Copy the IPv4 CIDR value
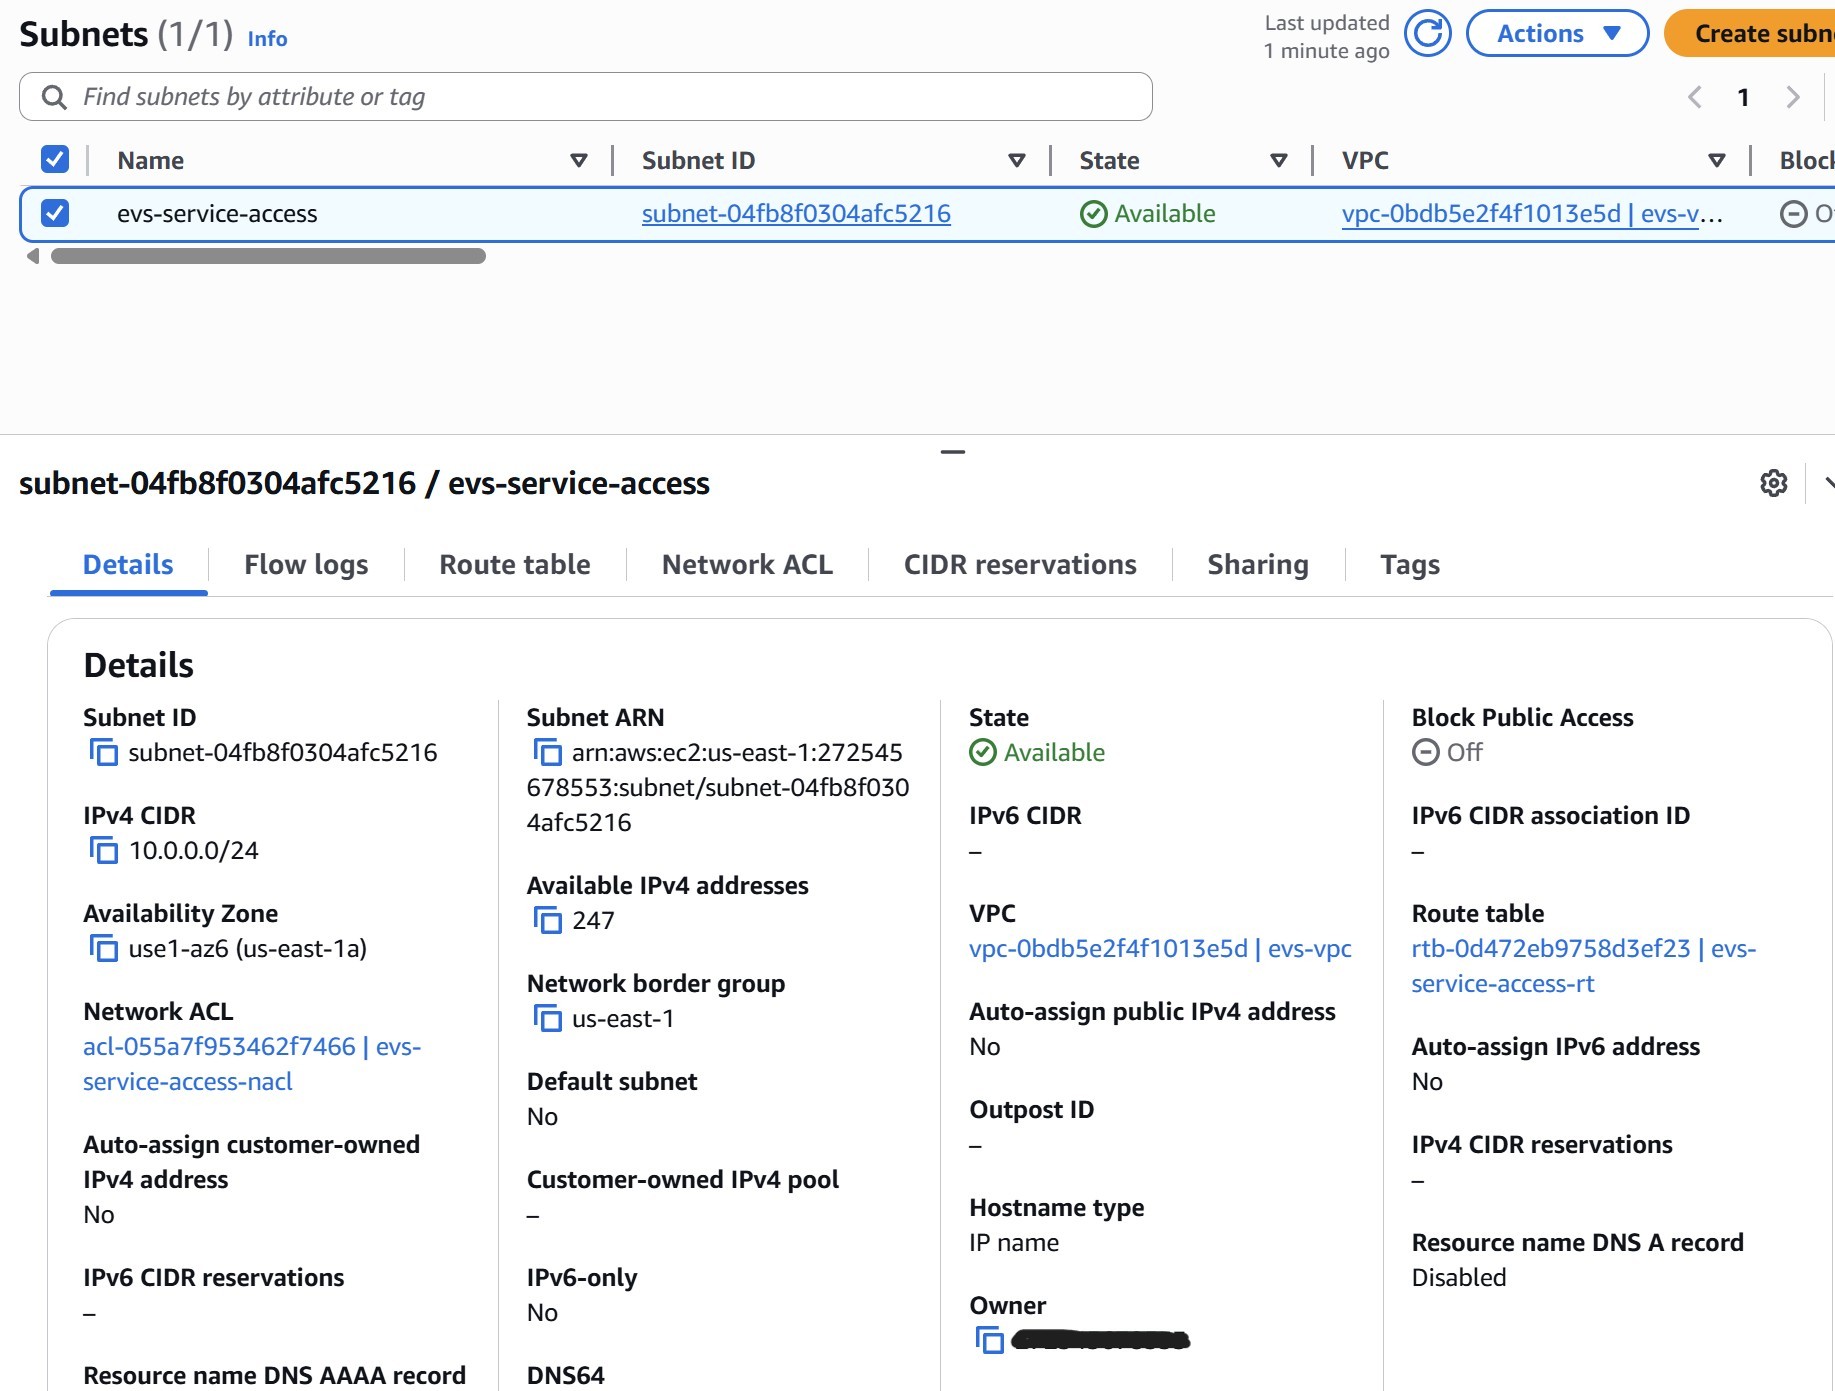Viewport: 1835px width, 1391px height. [105, 850]
